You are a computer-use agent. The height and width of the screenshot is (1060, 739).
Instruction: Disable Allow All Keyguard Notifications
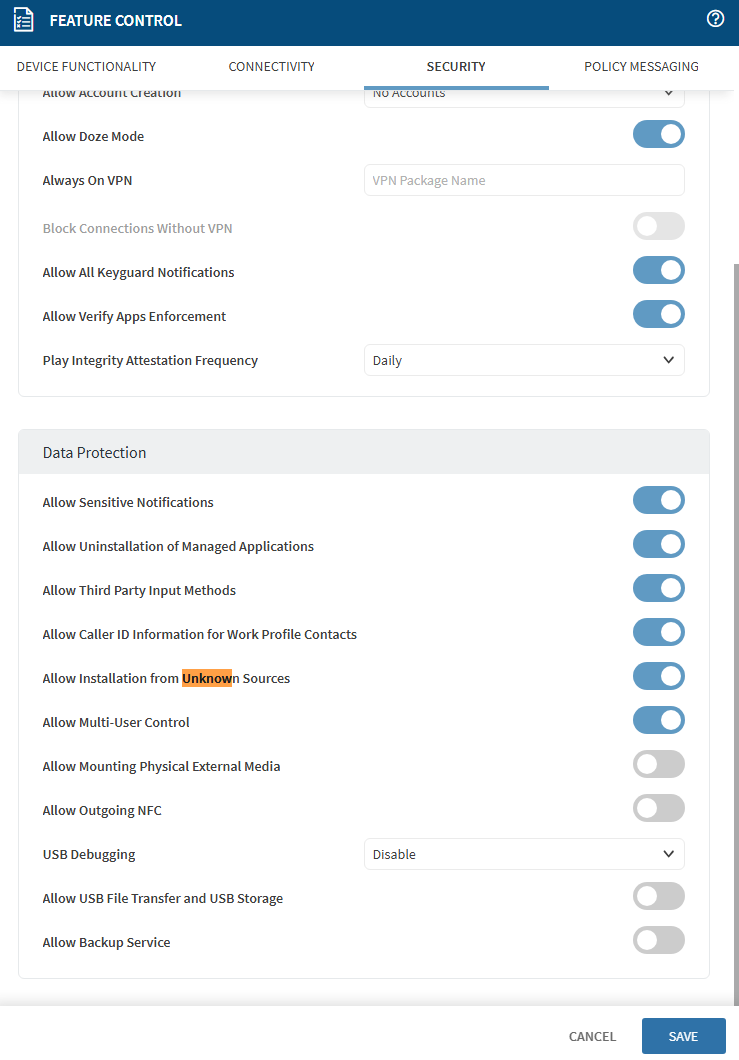tap(658, 270)
